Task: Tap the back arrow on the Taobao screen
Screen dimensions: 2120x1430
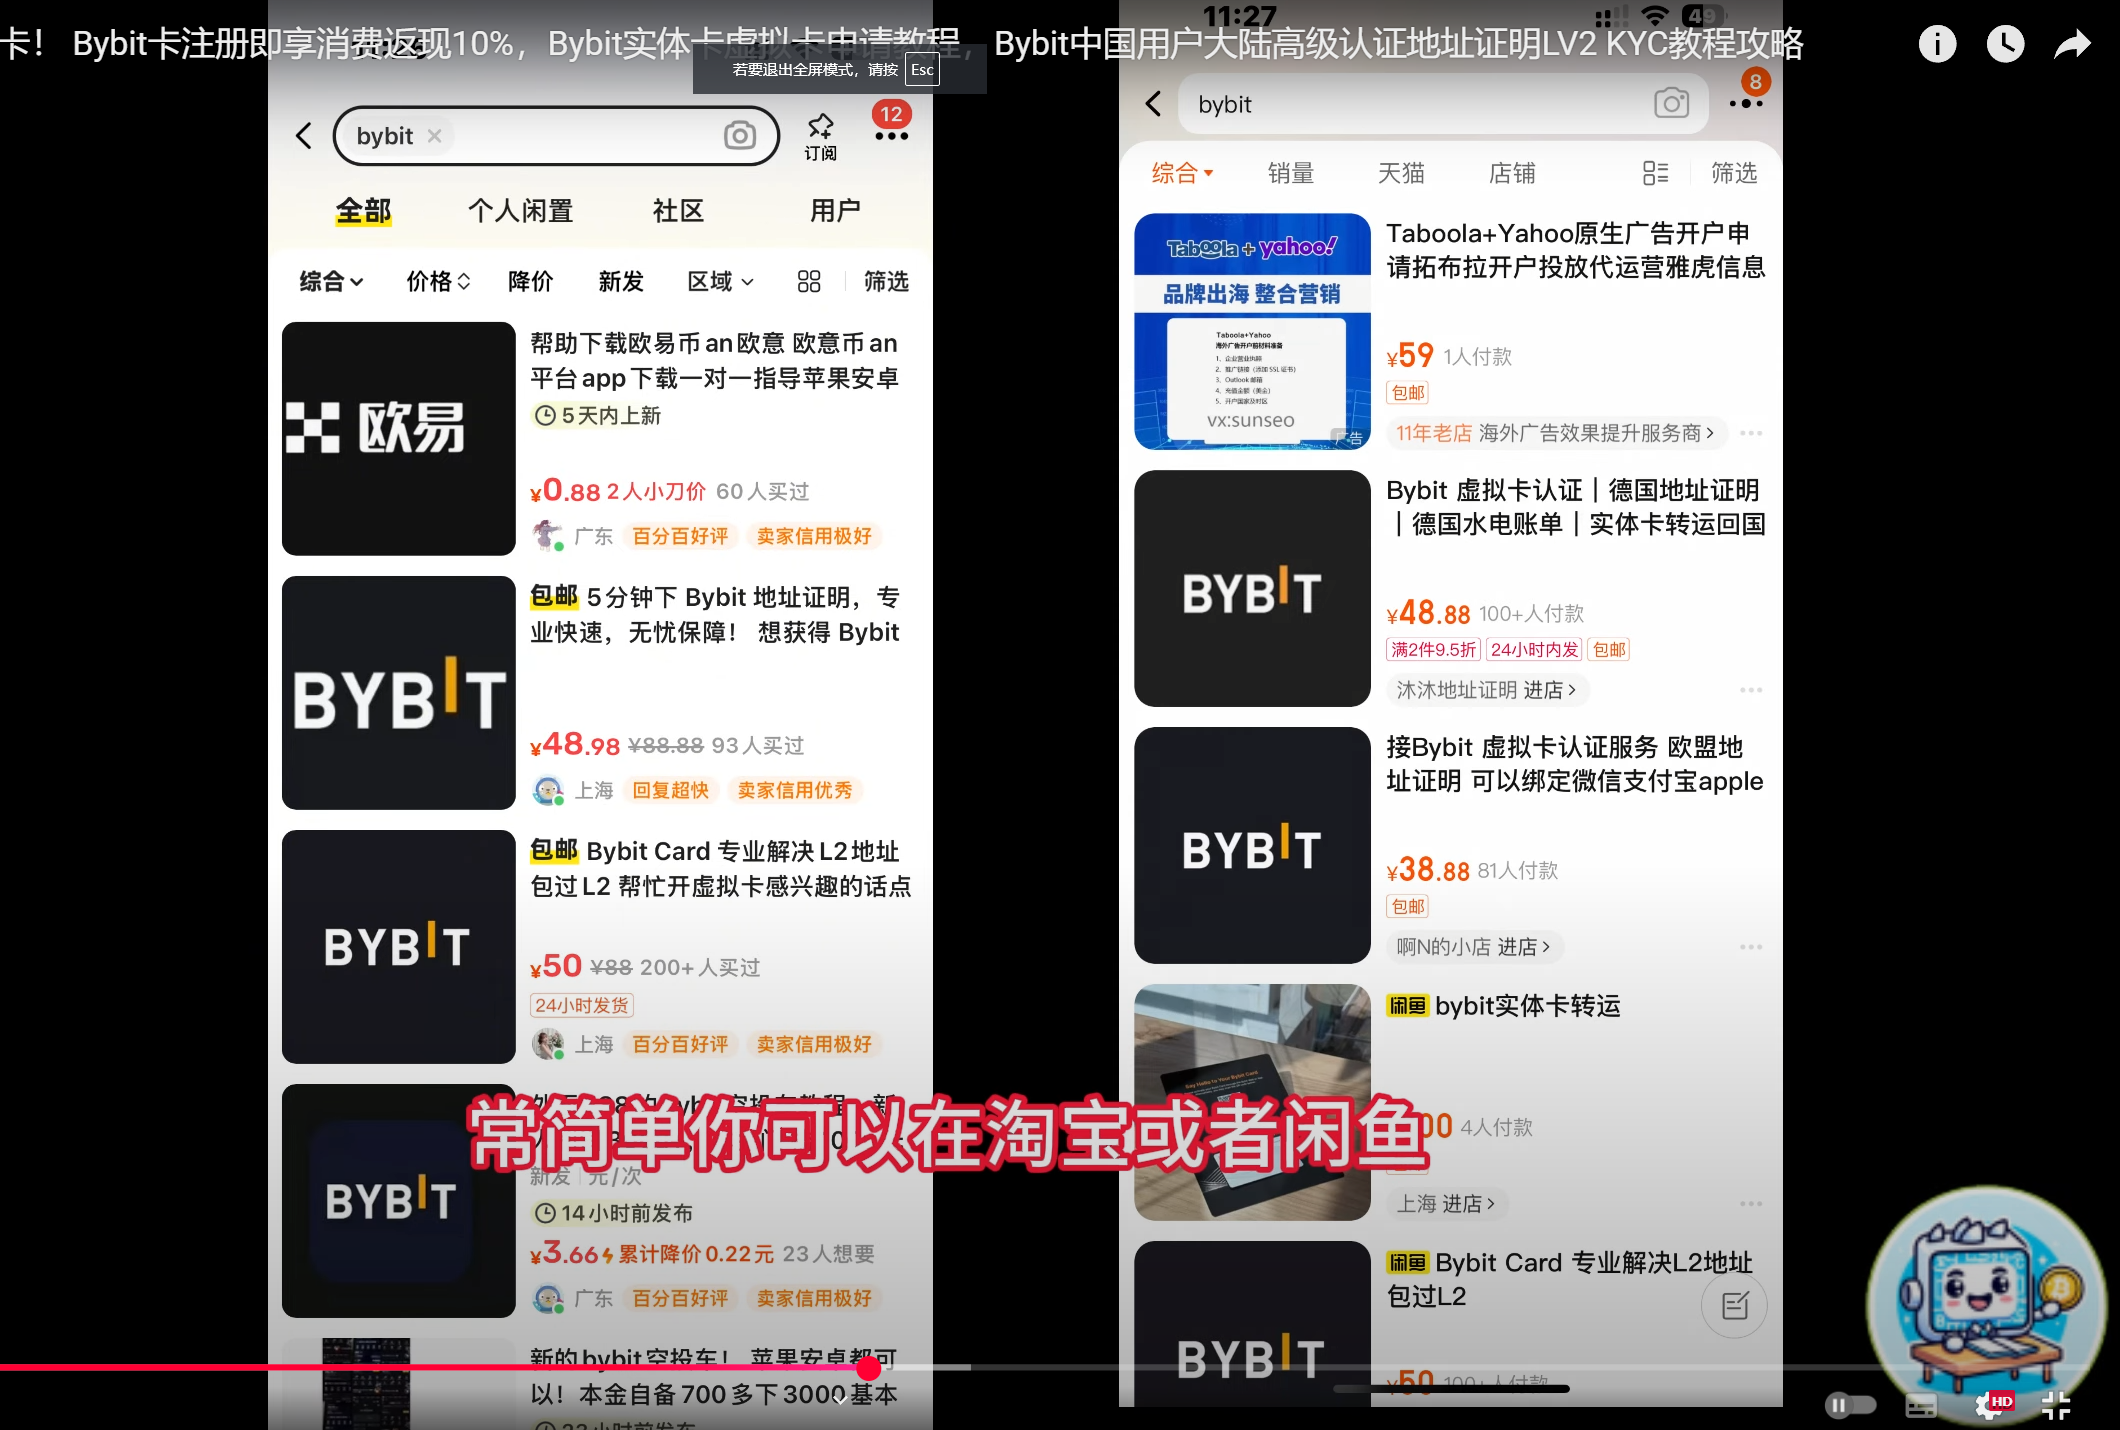Action: pos(1153,104)
